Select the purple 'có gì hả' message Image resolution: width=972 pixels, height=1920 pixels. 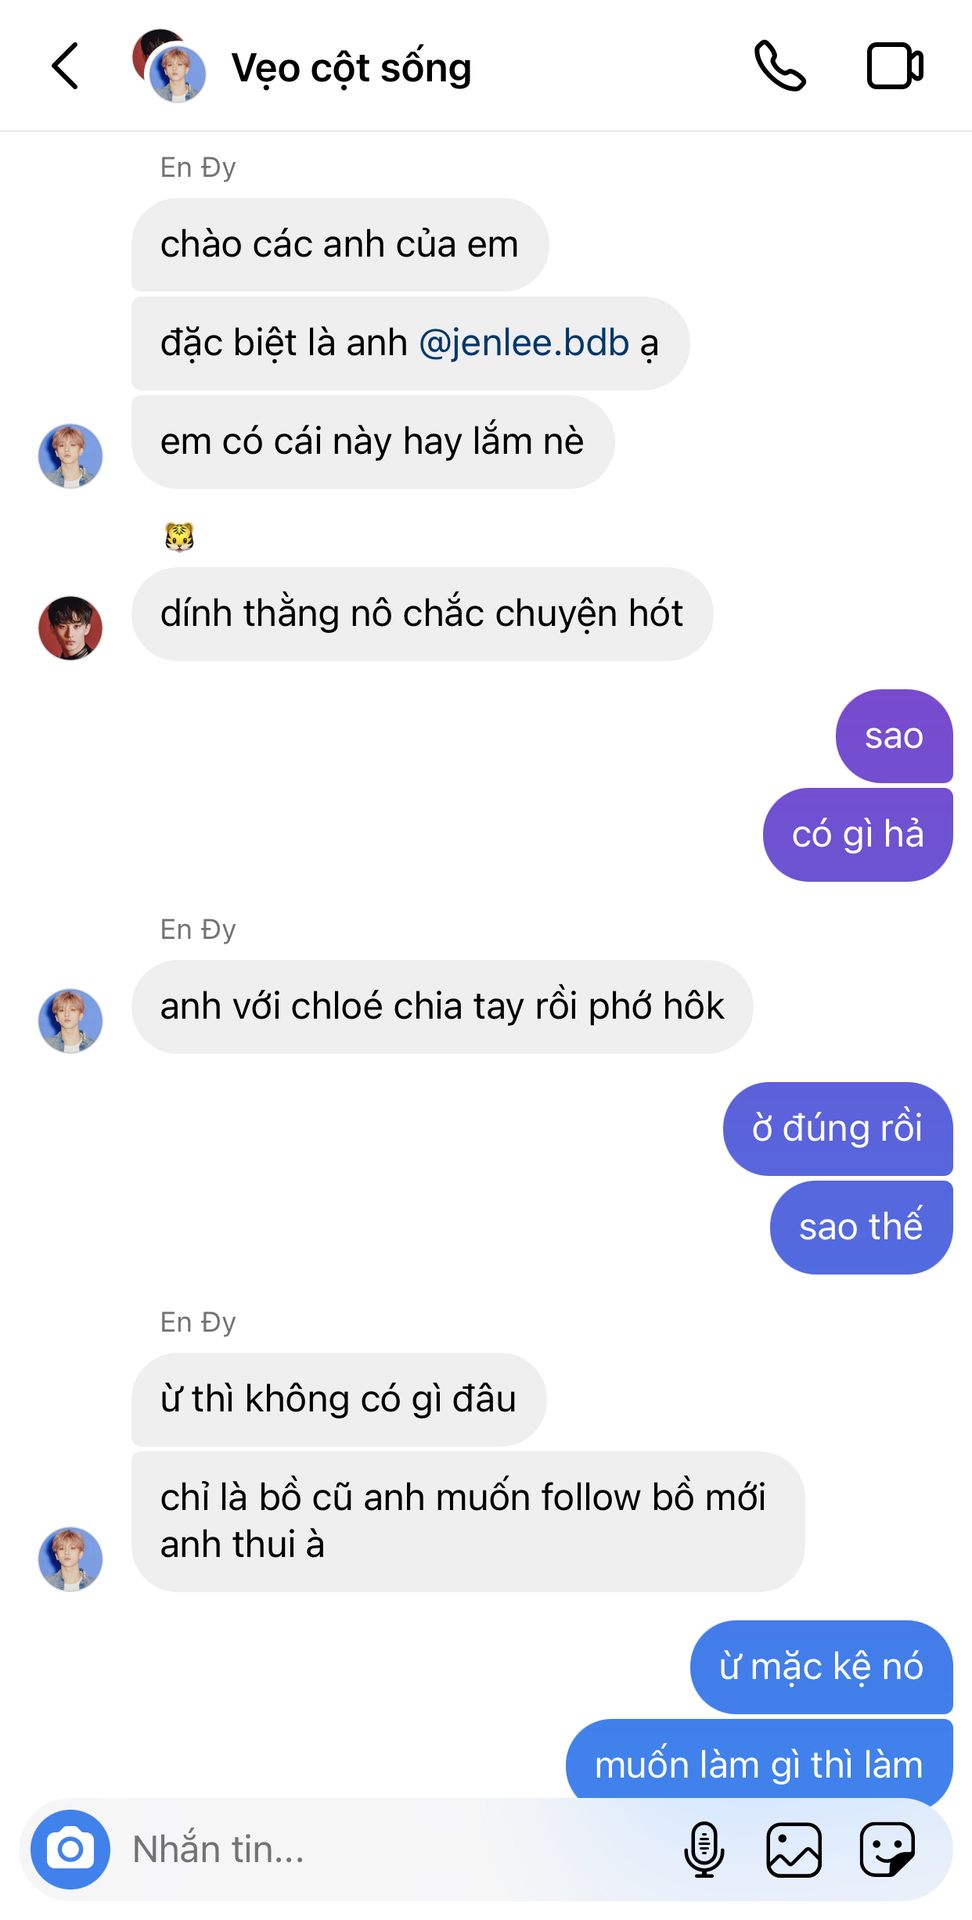coord(858,835)
